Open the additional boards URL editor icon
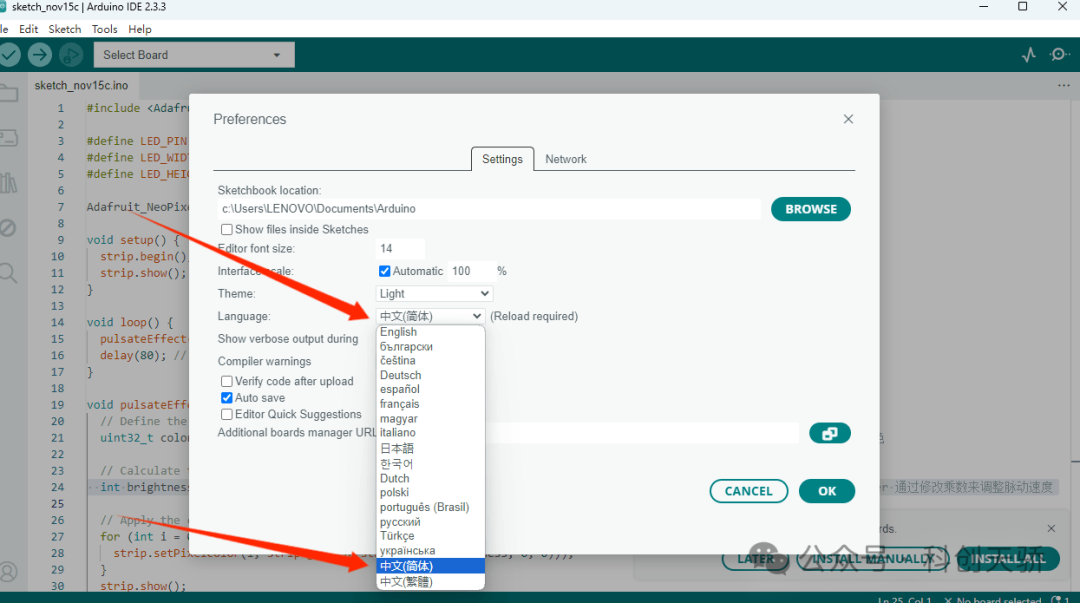This screenshot has width=1080, height=603. point(829,433)
